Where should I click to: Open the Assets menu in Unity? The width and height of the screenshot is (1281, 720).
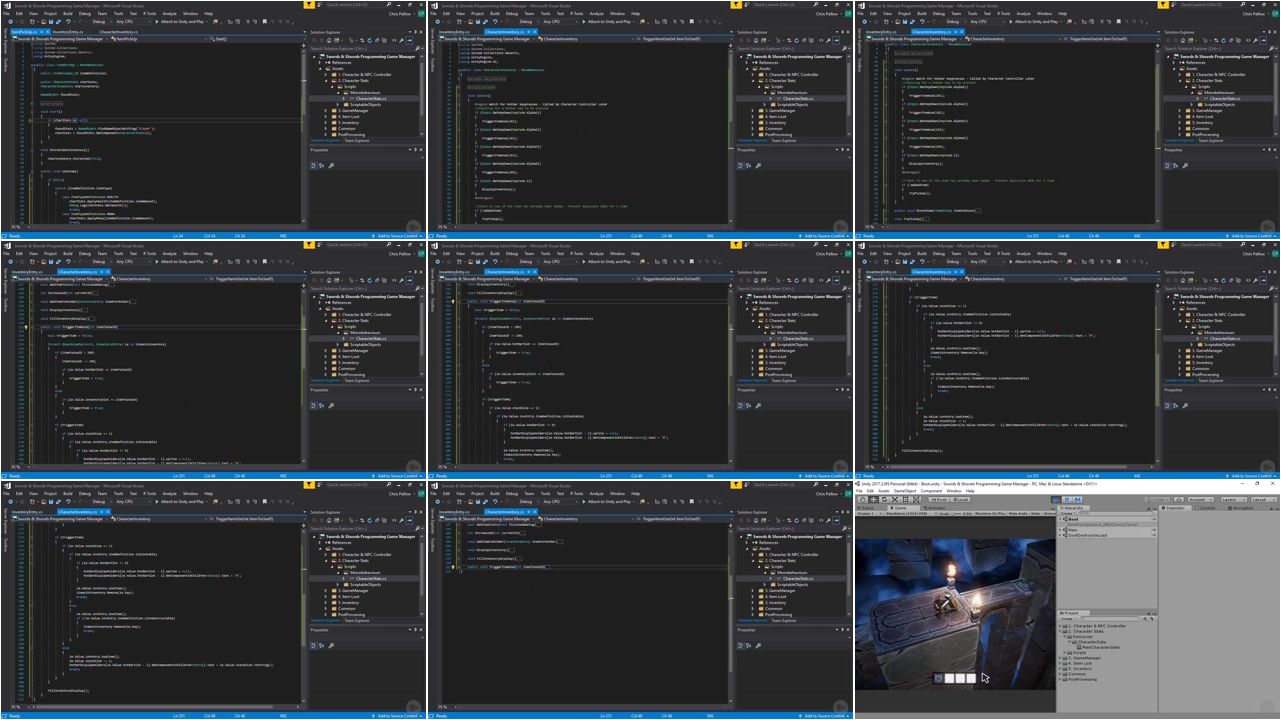pyautogui.click(x=883, y=491)
